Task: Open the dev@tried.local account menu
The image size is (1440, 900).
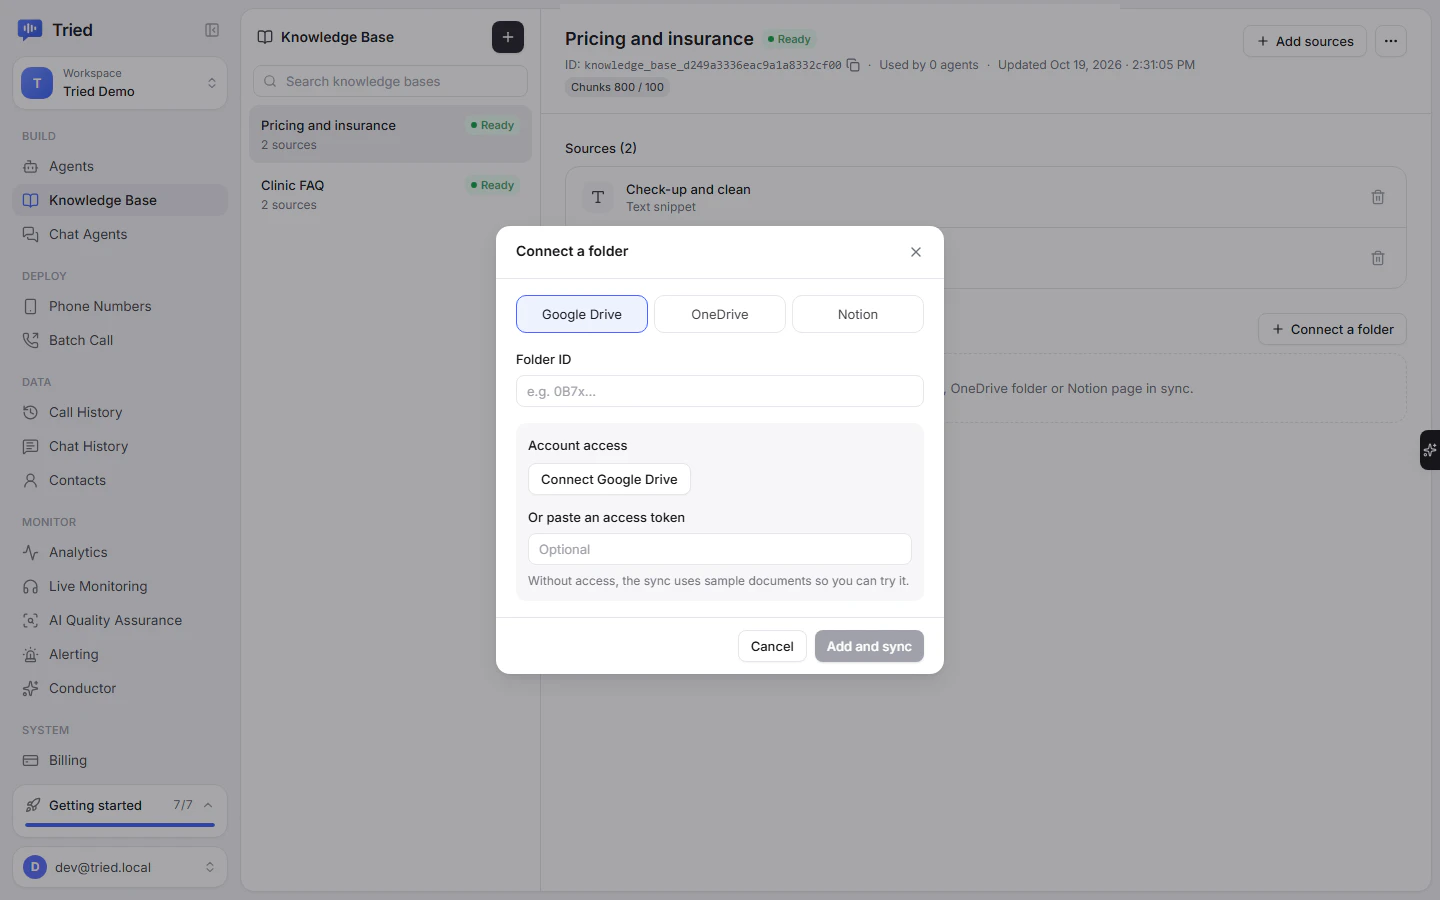Action: 120,867
